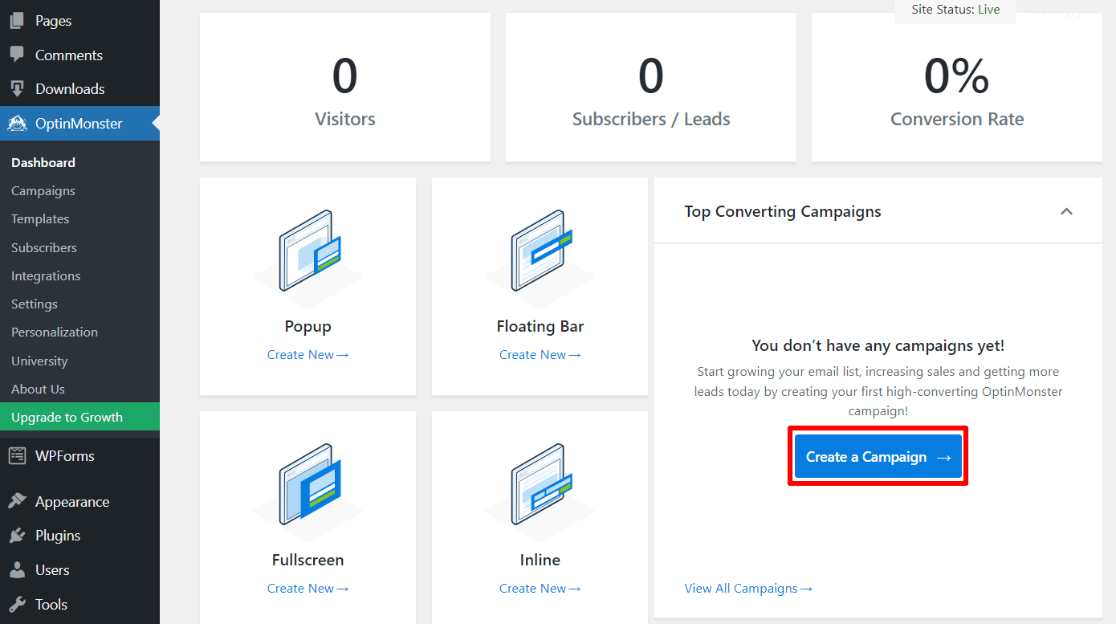Click the Site Status: Live badge
The image size is (1116, 624).
(x=955, y=9)
